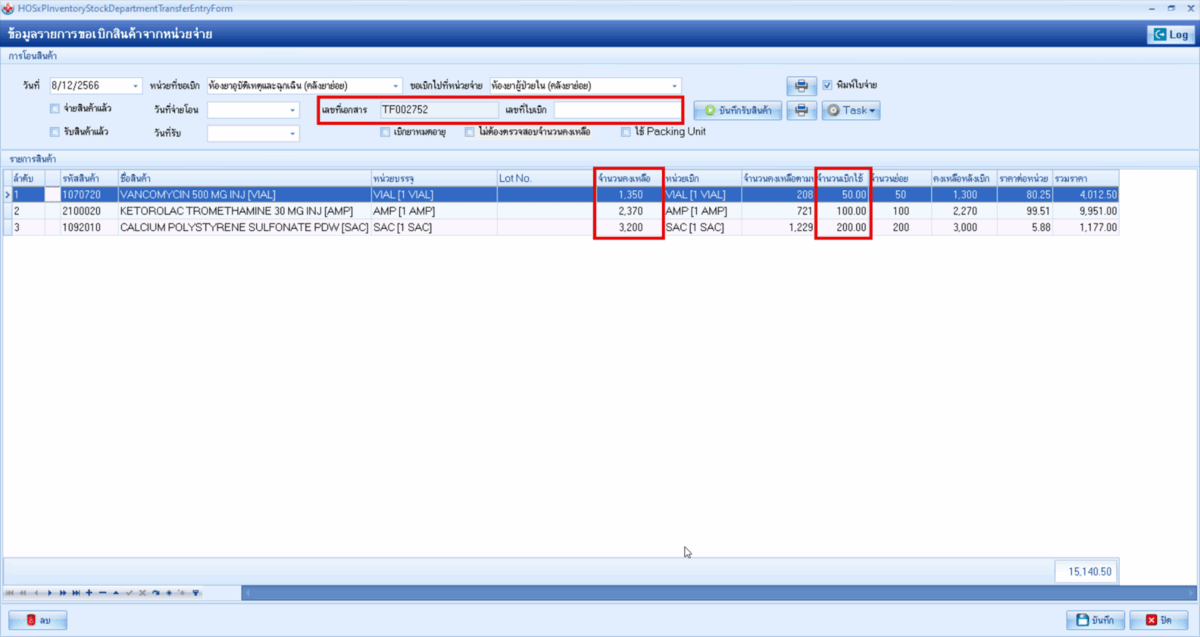Click the printer button left of Task

coord(801,110)
